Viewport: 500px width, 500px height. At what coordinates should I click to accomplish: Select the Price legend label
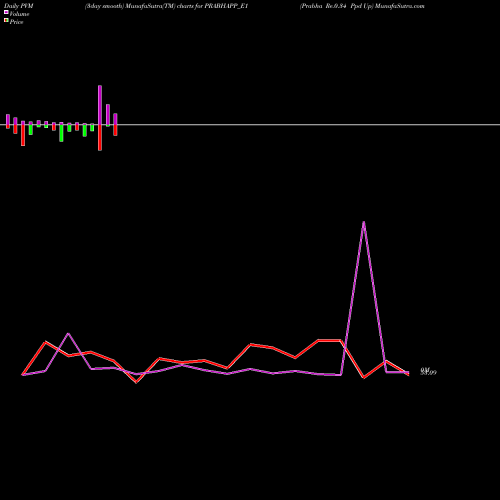16,22
